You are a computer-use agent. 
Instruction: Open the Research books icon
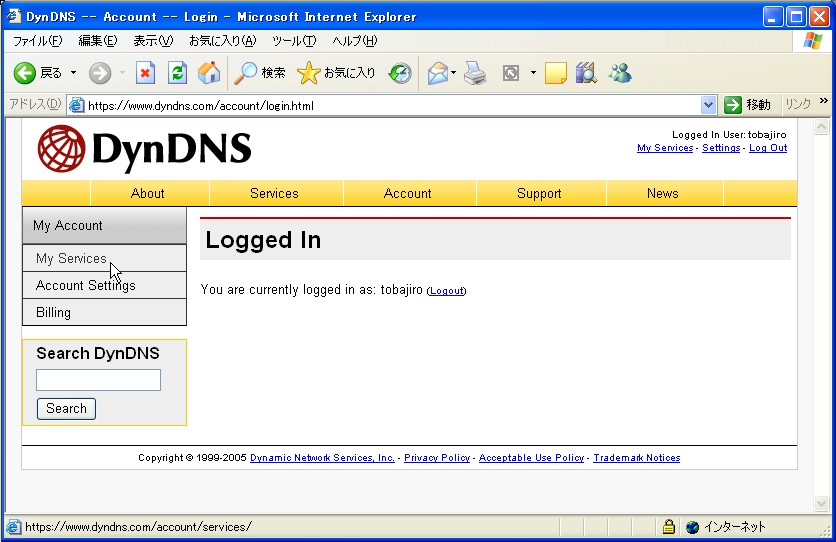coord(586,73)
